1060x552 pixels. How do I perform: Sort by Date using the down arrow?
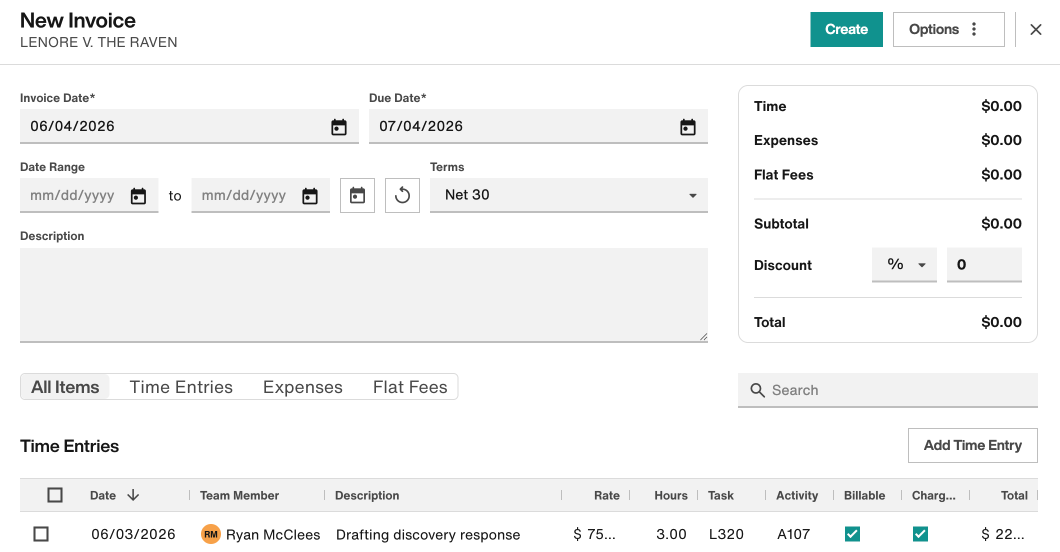pos(133,495)
